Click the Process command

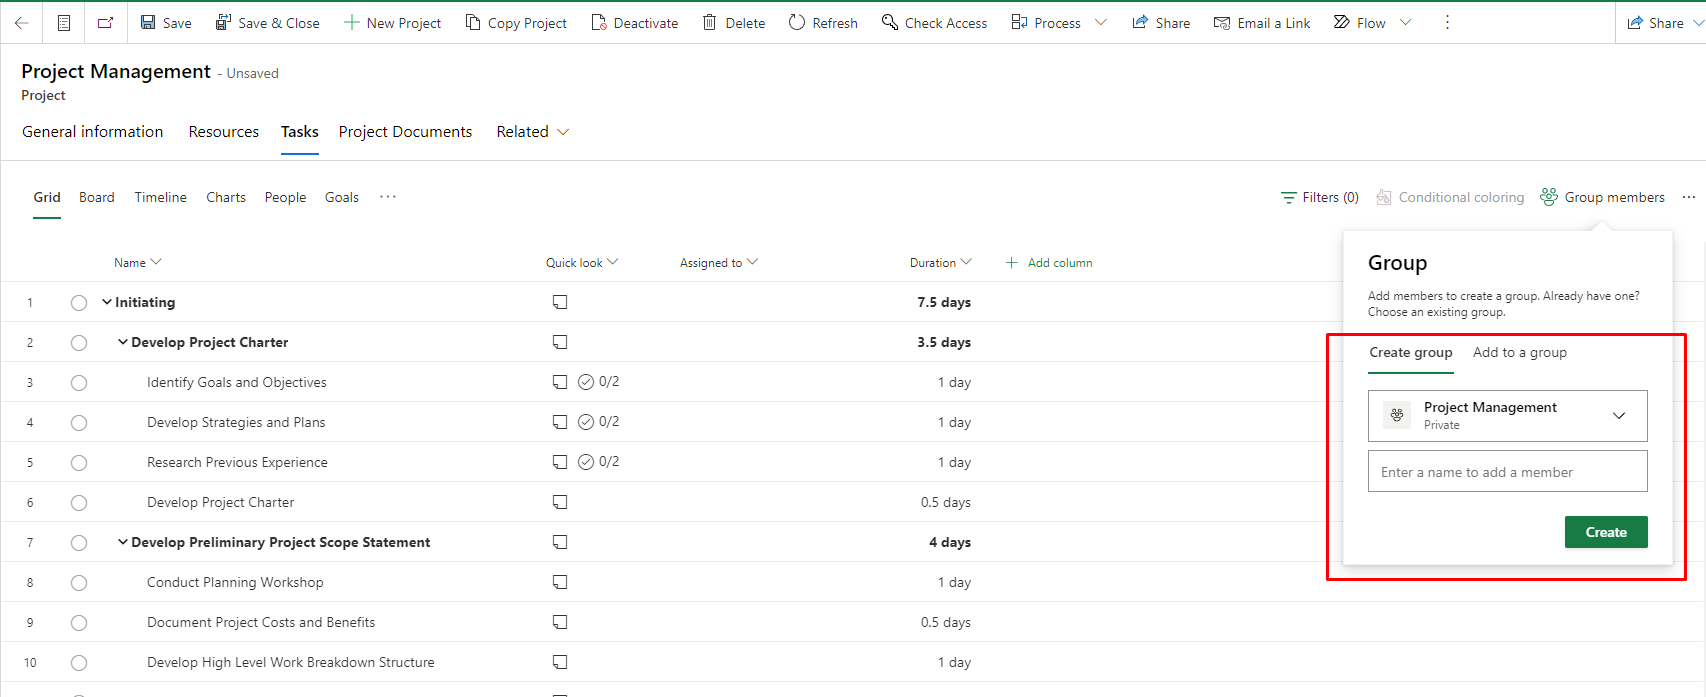click(1046, 22)
